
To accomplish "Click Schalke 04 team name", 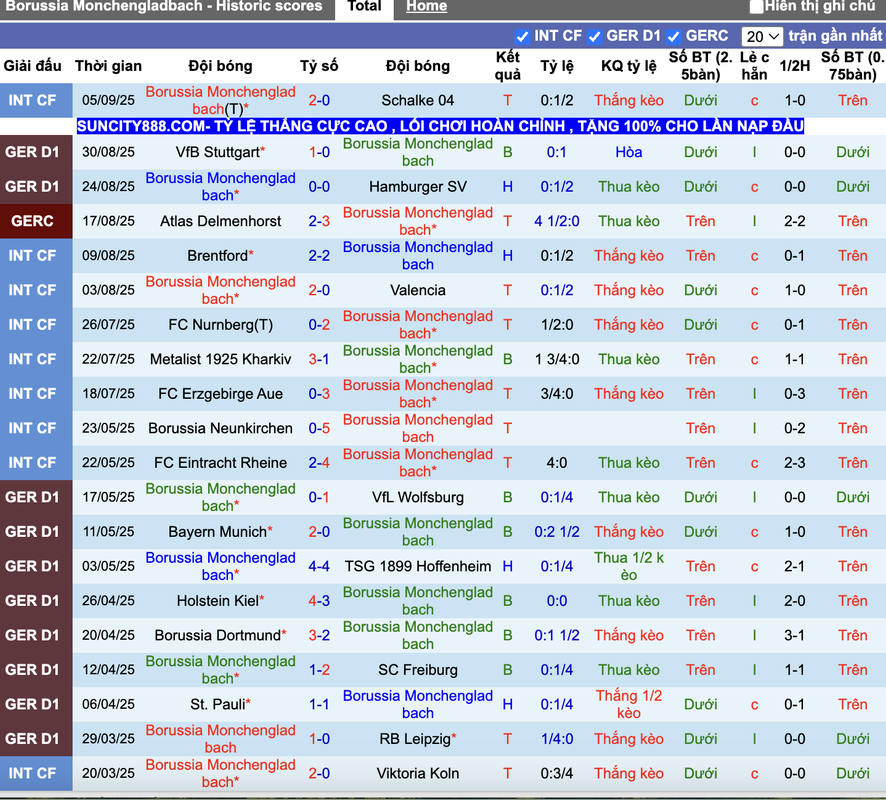I will [x=418, y=101].
